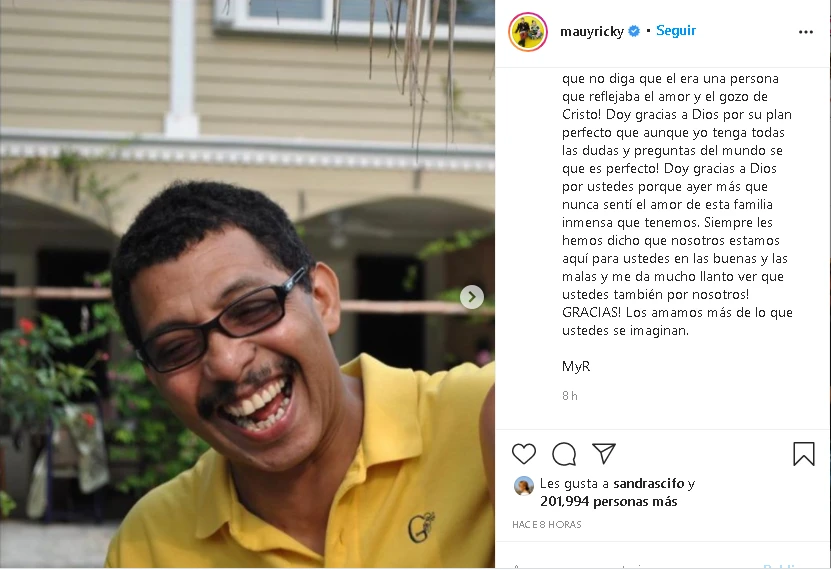Click the 8 h caption timestamp
Image resolution: width=831 pixels, height=570 pixels.
click(x=570, y=396)
